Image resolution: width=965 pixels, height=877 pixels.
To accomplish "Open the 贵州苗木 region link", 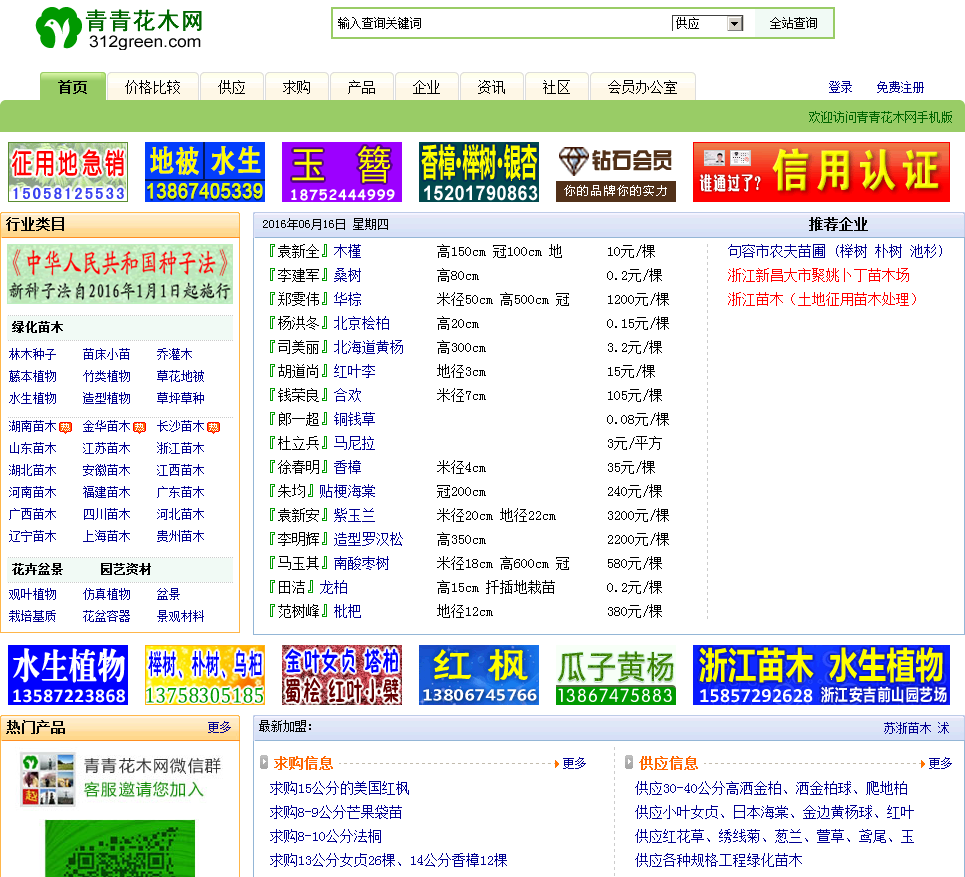I will coord(180,536).
